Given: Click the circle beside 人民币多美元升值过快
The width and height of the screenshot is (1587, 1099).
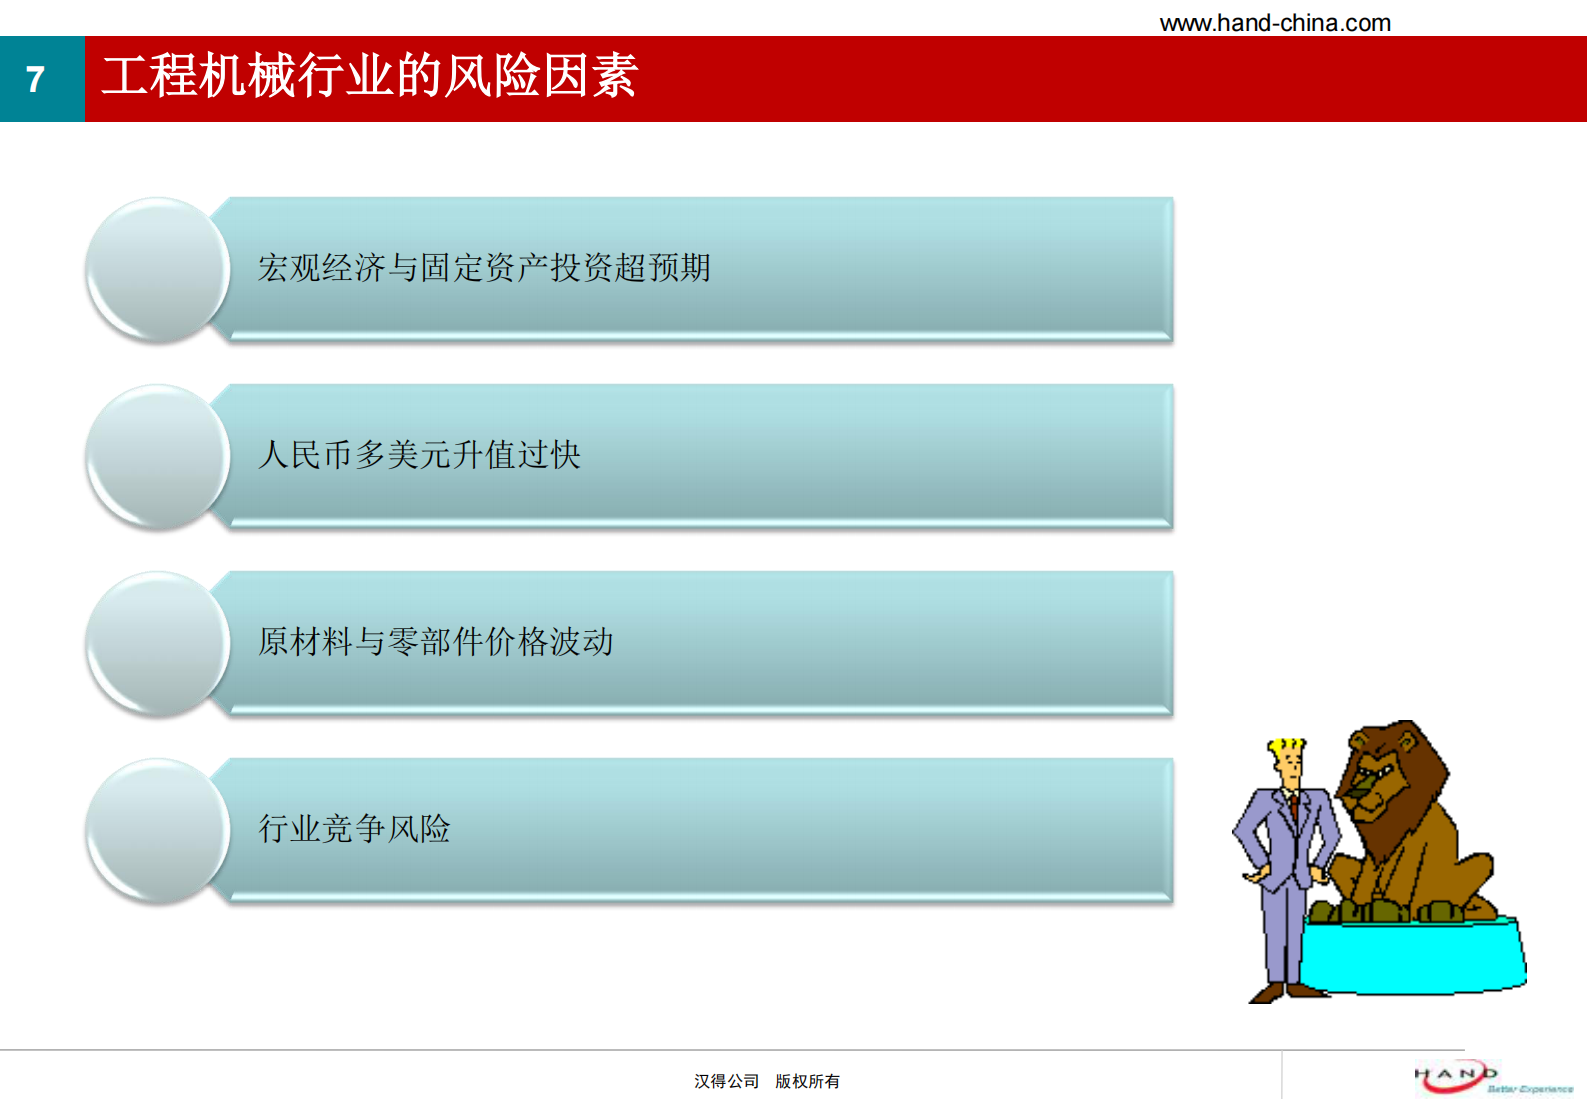Looking at the screenshot, I should [x=158, y=457].
